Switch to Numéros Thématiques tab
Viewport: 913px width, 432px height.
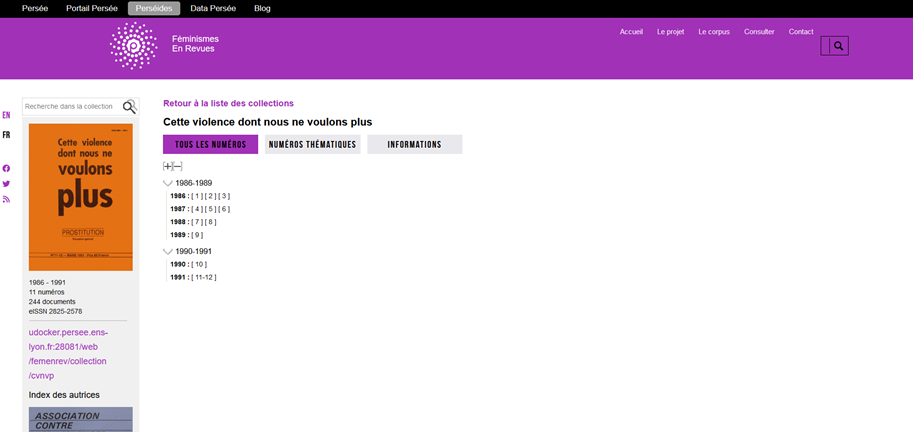click(312, 145)
